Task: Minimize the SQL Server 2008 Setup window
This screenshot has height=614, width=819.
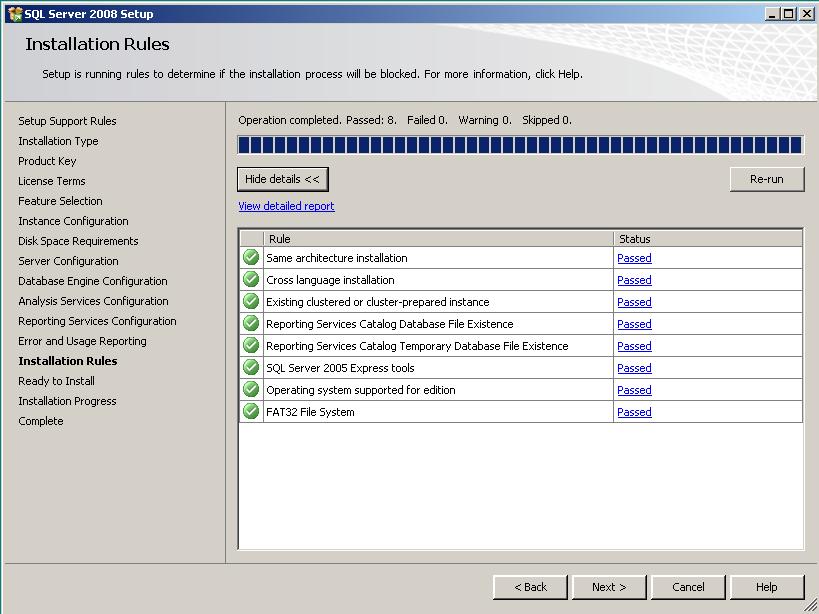Action: pos(772,14)
